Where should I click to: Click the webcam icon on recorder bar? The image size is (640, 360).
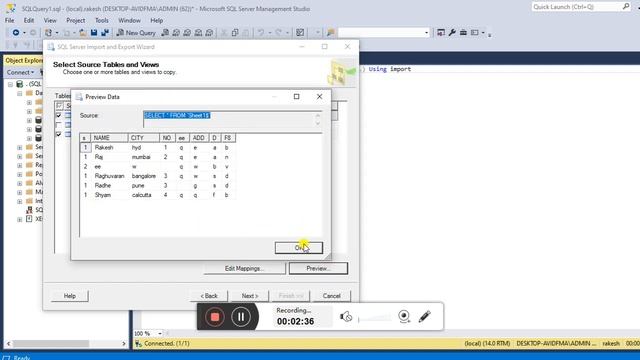point(404,316)
